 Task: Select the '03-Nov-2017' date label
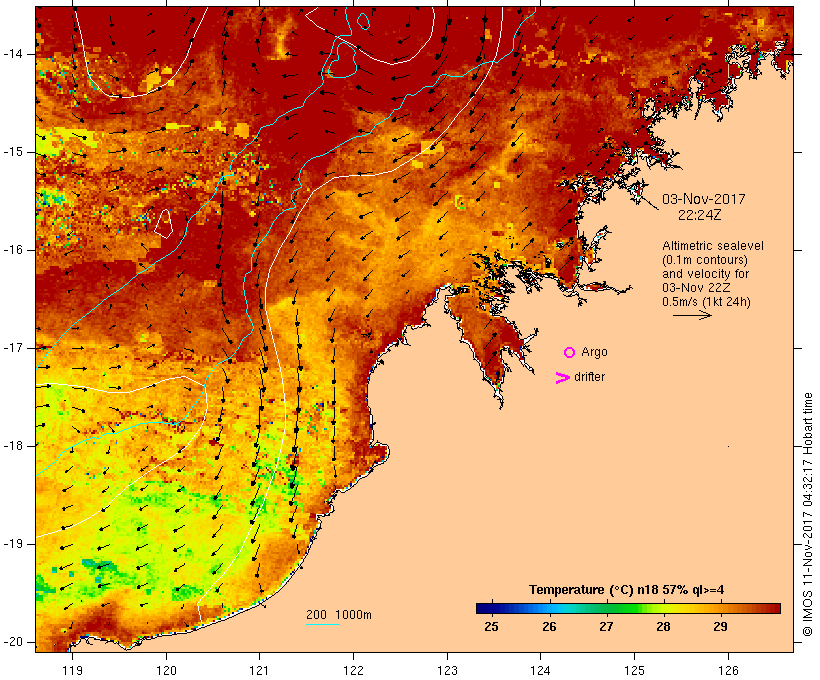click(703, 199)
